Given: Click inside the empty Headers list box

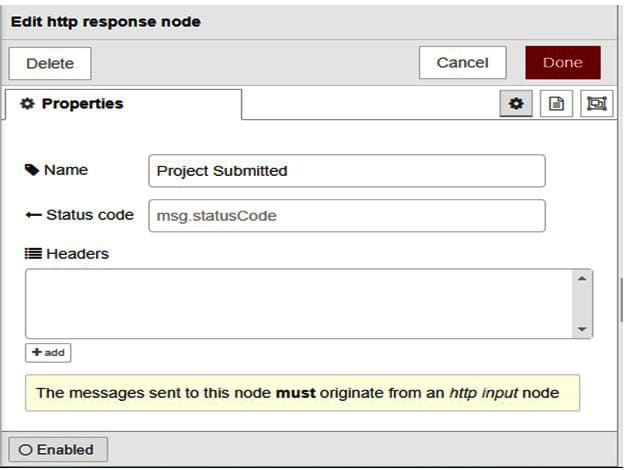Looking at the screenshot, I should pyautogui.click(x=298, y=303).
